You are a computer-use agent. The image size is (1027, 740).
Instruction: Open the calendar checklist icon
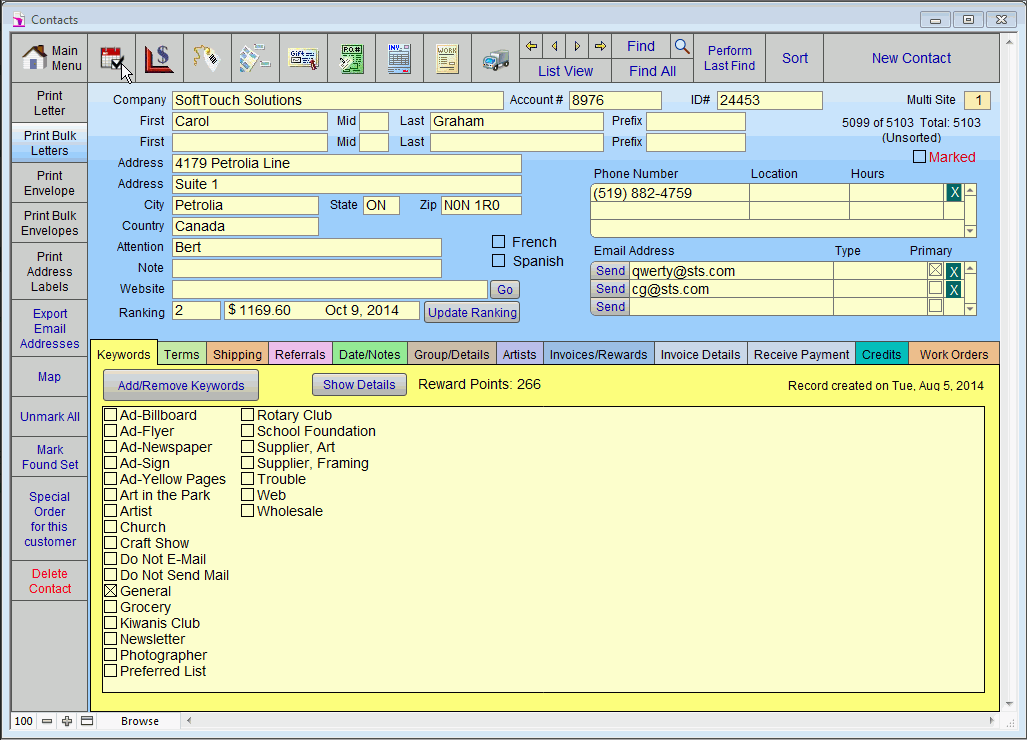pyautogui.click(x=112, y=59)
